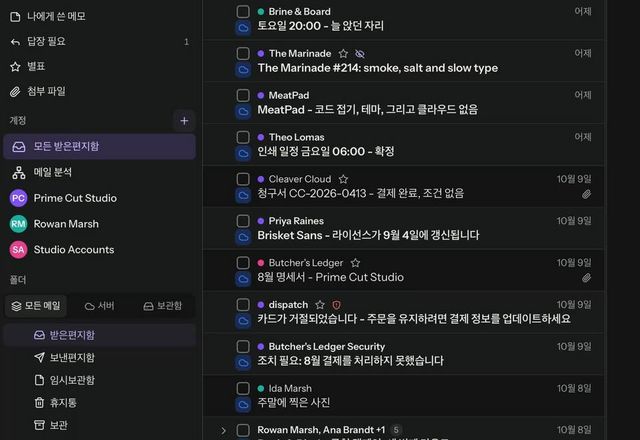Open the 휴지통 trash folder
This screenshot has height=440, width=640.
pyautogui.click(x=99, y=403)
